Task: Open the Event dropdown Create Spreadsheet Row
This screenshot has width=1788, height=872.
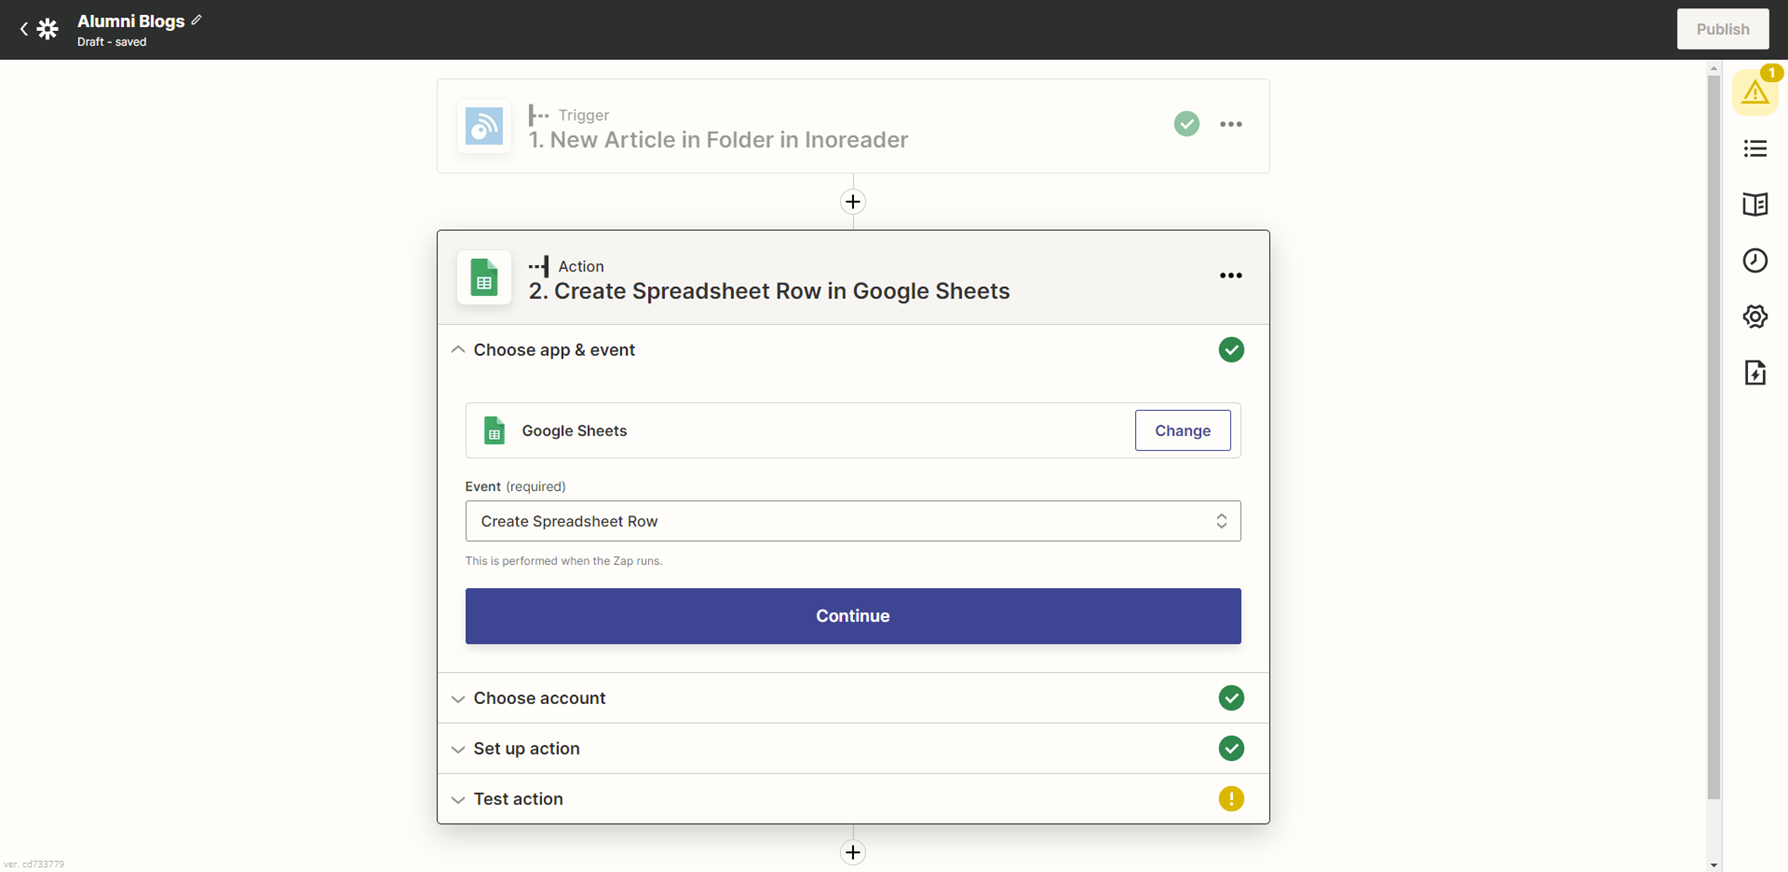Action: (x=853, y=521)
